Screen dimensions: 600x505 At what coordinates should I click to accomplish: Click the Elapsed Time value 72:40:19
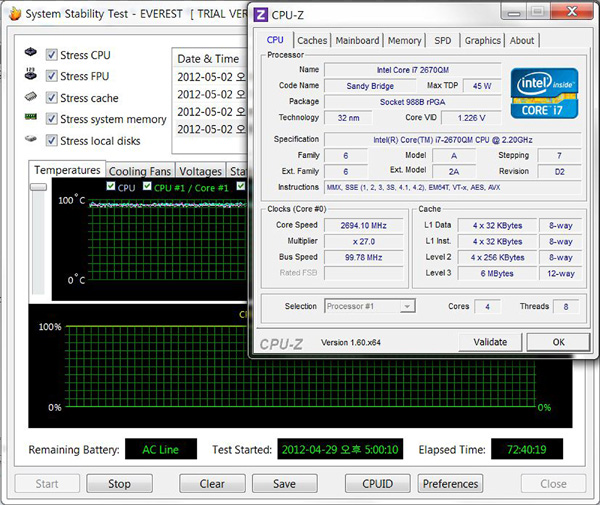pyautogui.click(x=527, y=449)
